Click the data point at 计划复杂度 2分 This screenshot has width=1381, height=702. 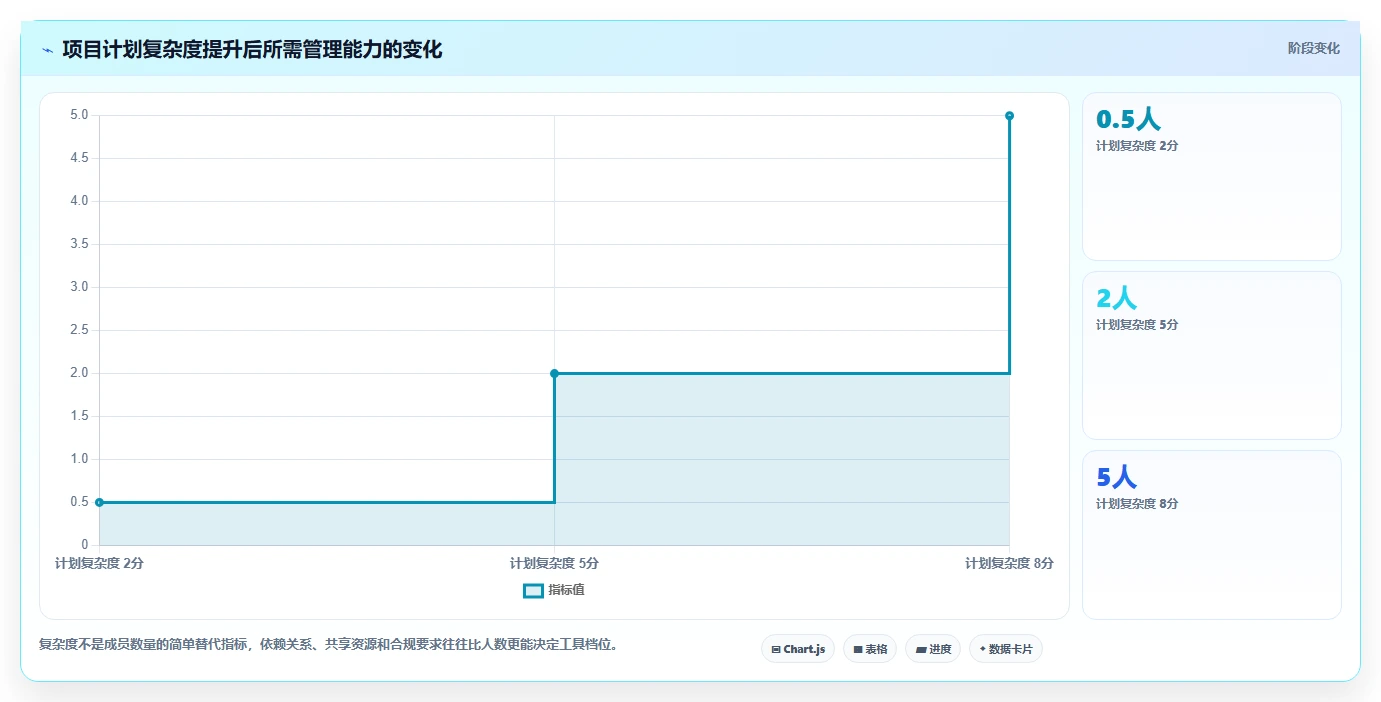click(x=99, y=502)
